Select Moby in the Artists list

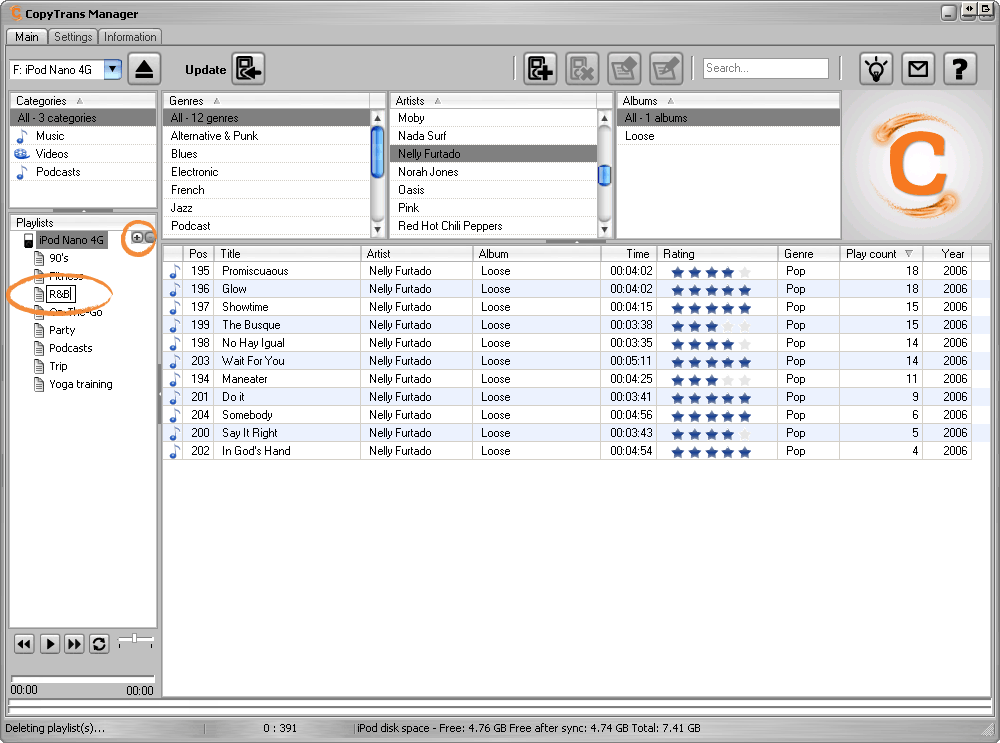coord(494,118)
